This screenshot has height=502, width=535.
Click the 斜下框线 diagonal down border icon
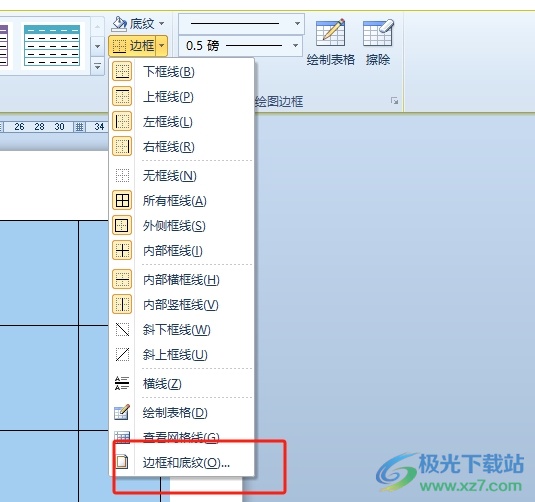122,330
